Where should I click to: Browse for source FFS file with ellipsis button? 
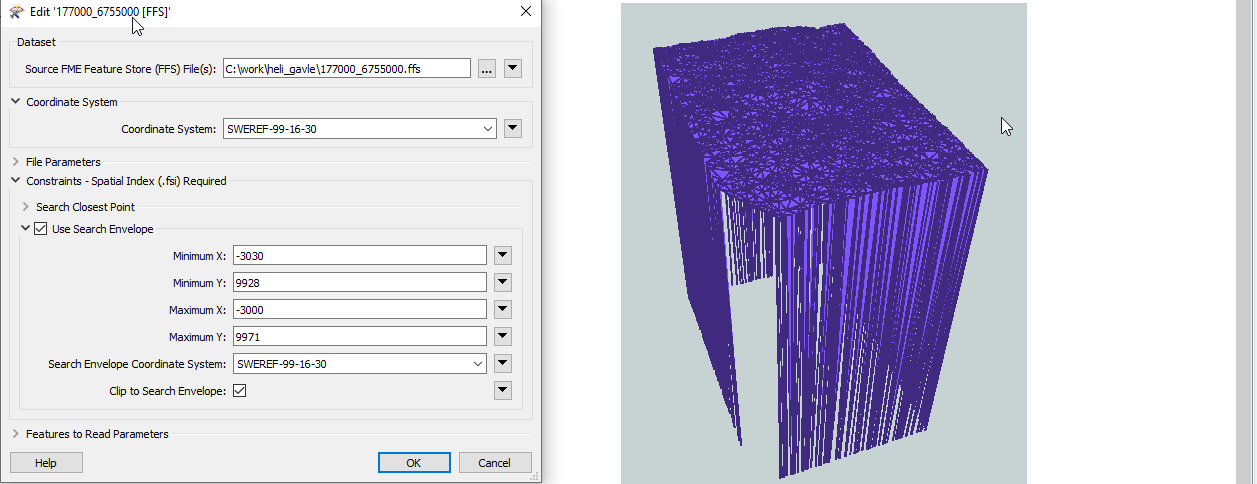coord(487,68)
